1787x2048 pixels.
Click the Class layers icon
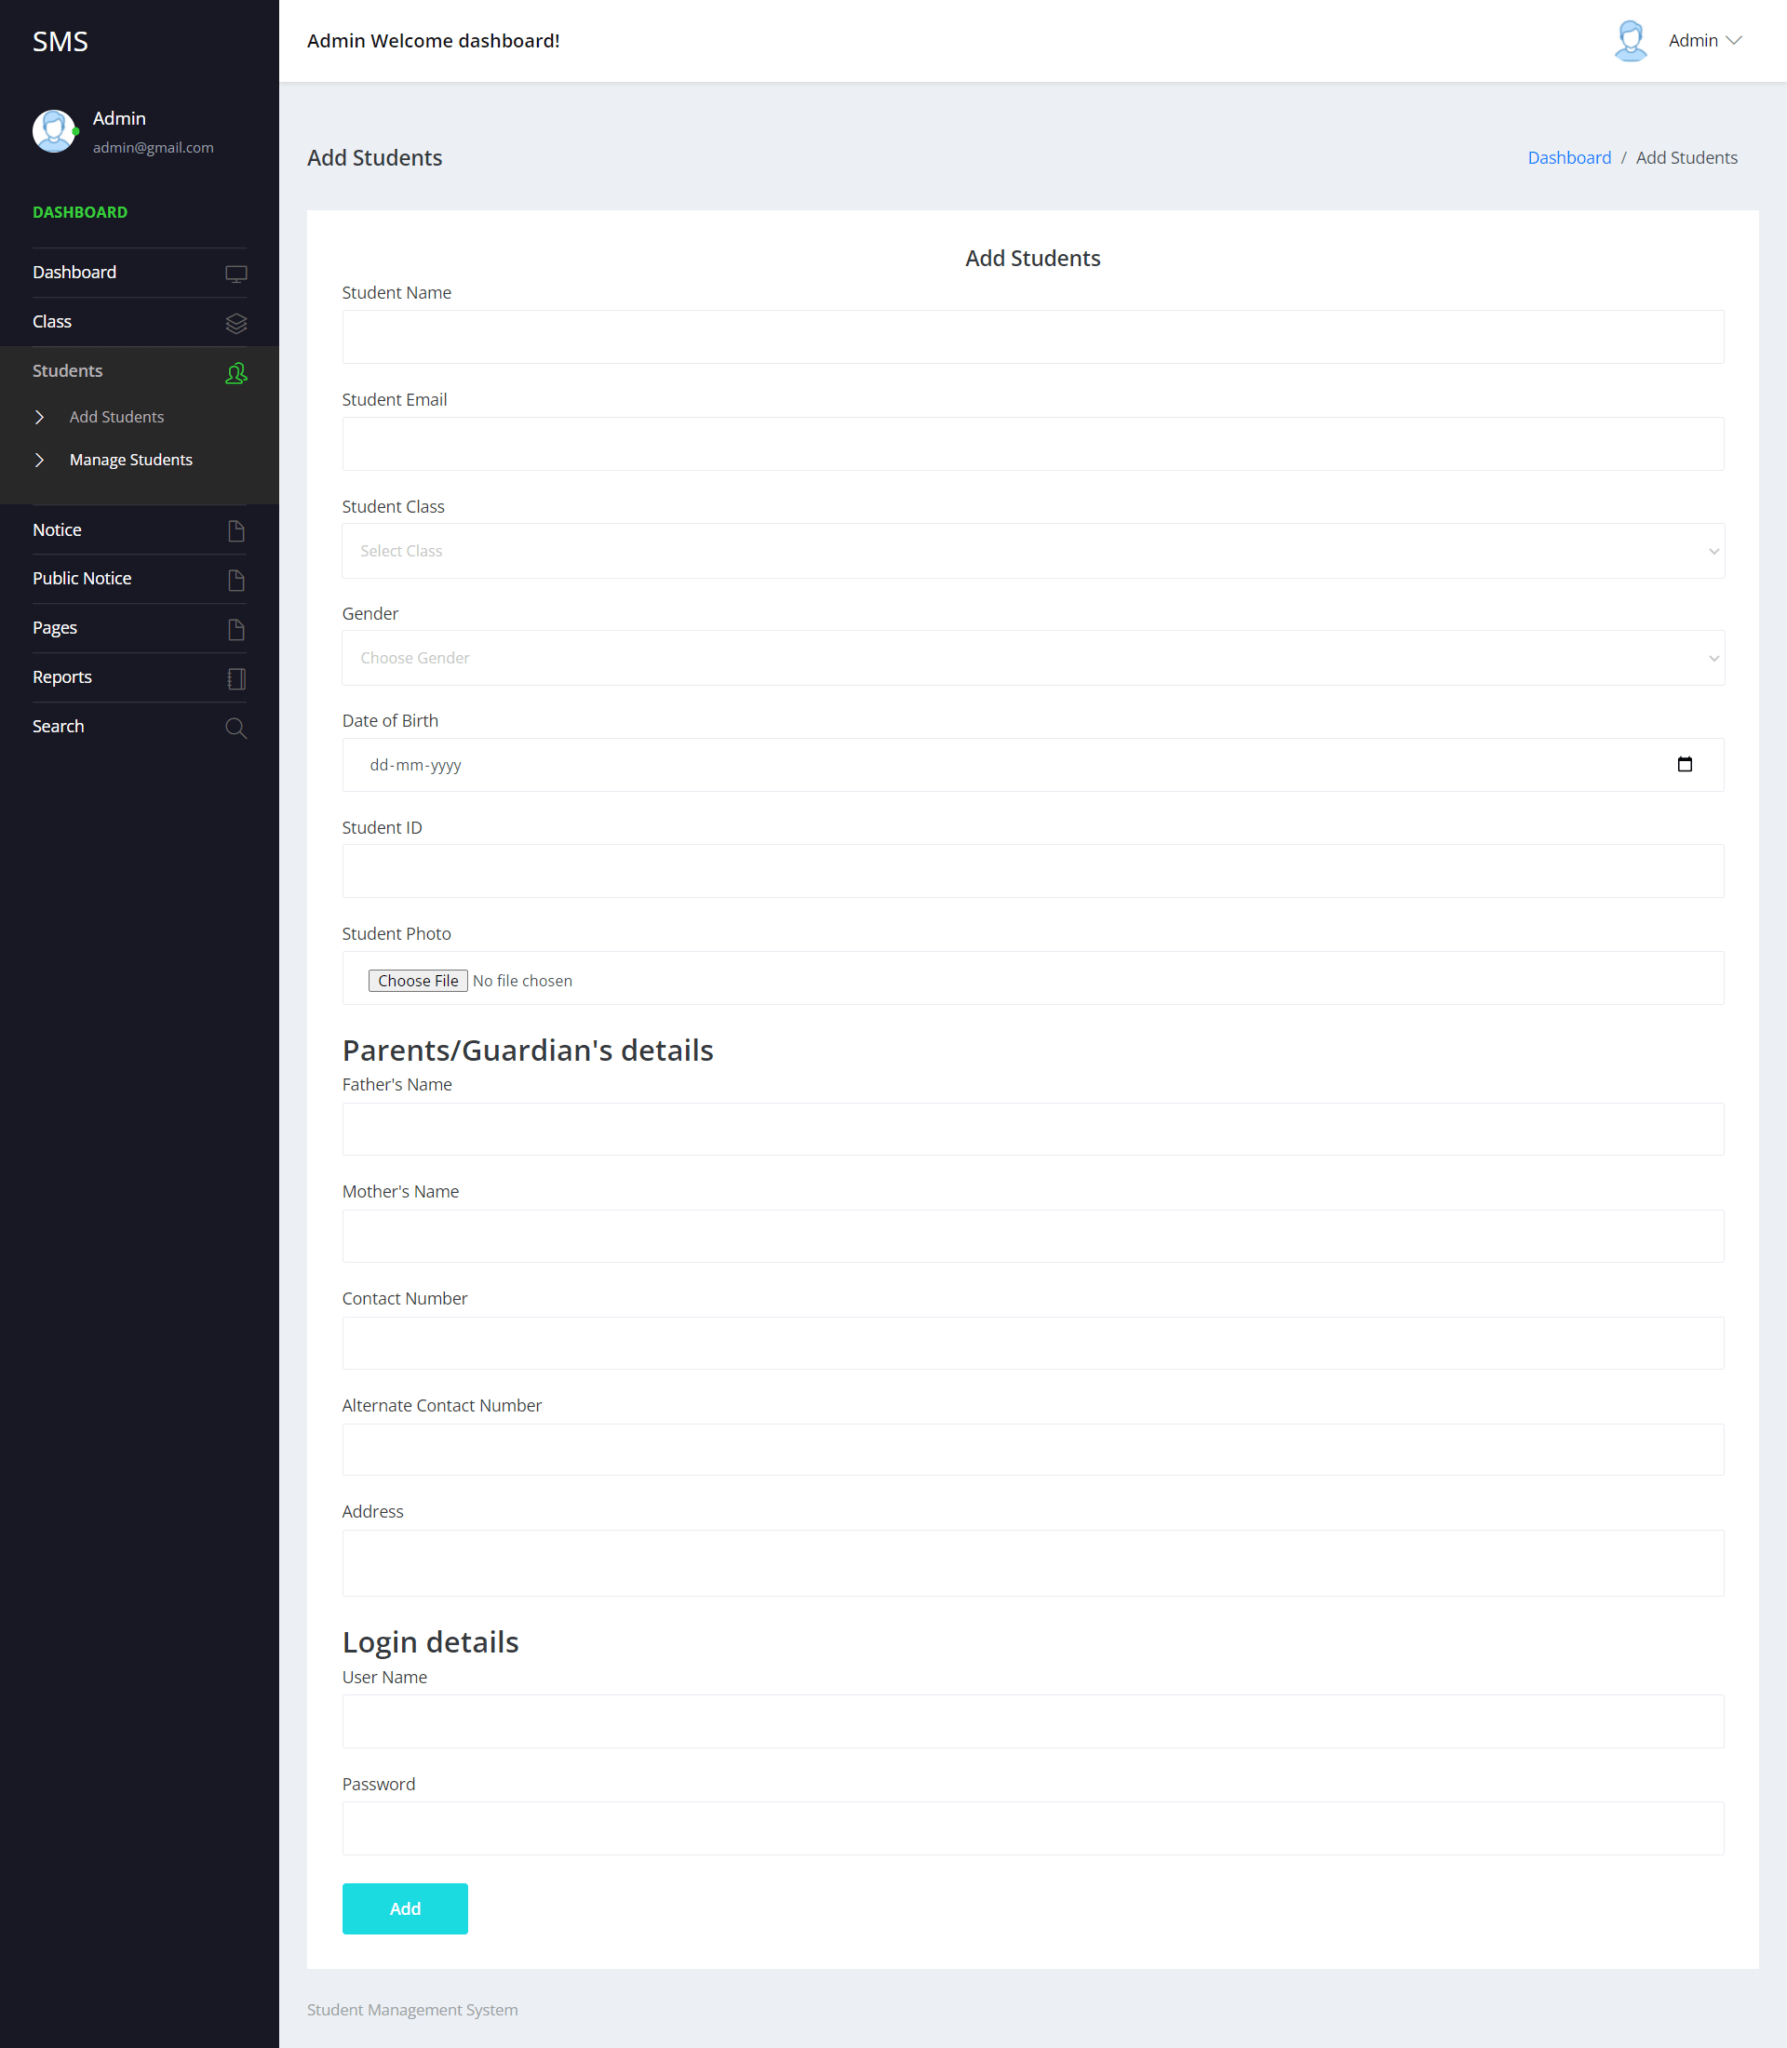(x=236, y=322)
